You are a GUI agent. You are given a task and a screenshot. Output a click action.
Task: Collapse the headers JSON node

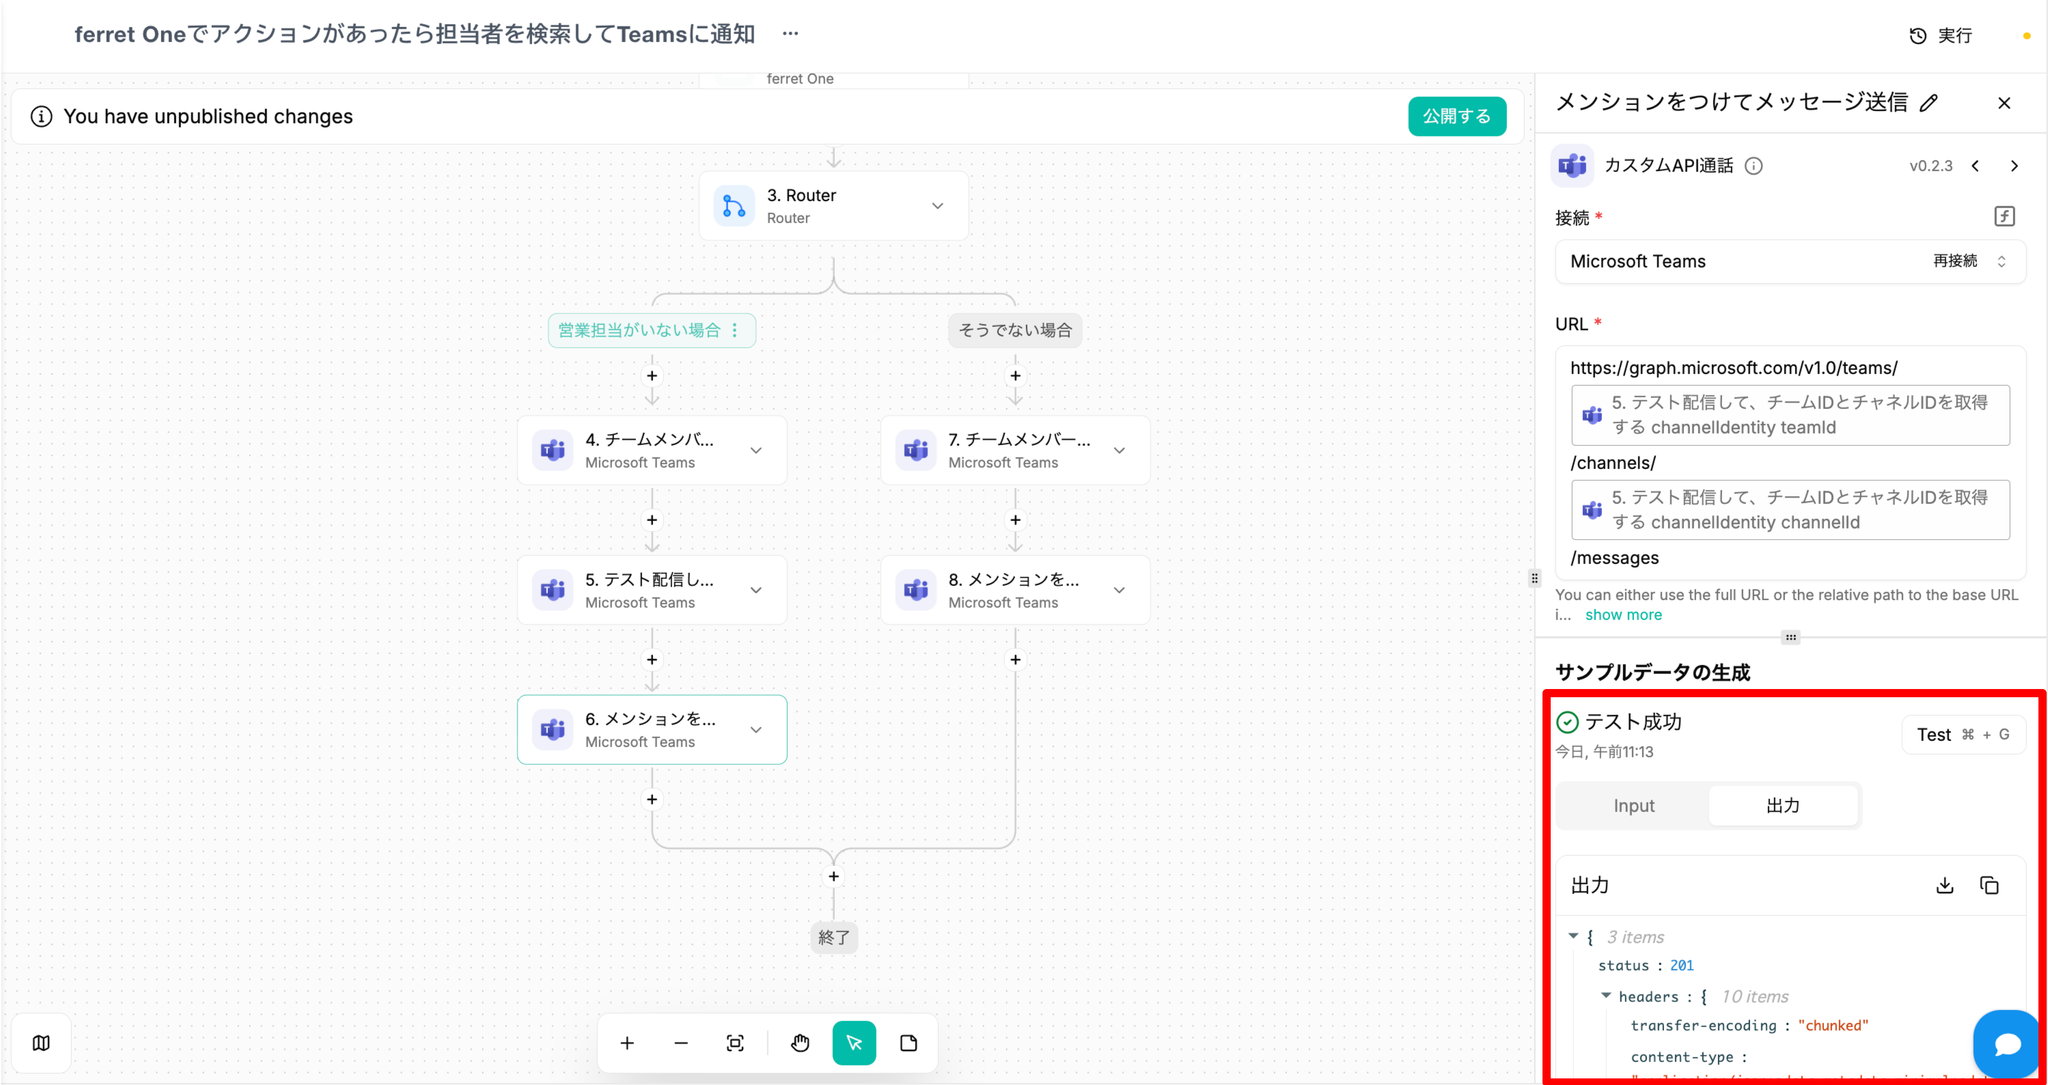1606,996
